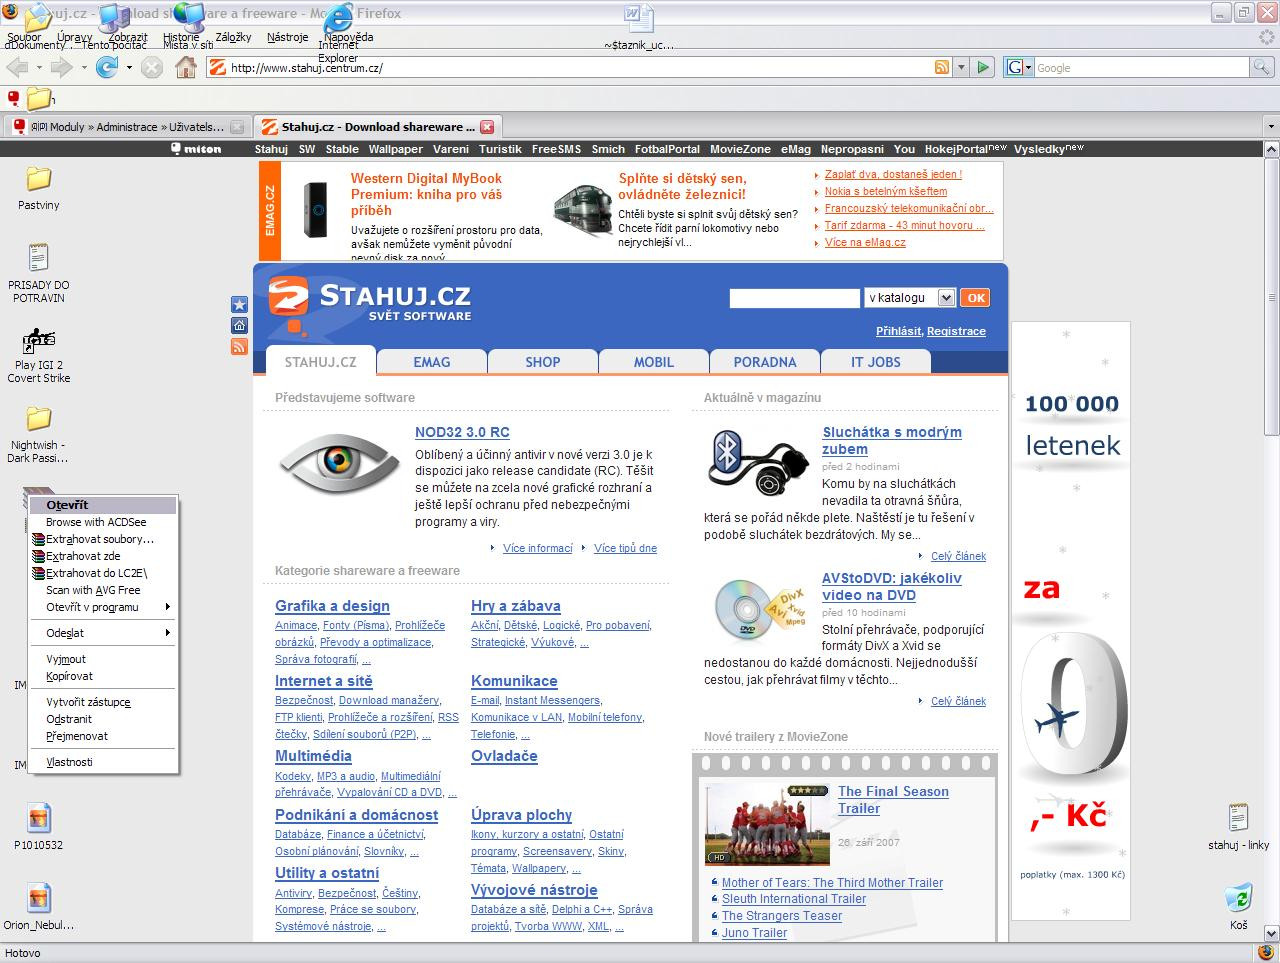Choose Extrahovat zde in context menu
1280x963 pixels.
(x=103, y=556)
